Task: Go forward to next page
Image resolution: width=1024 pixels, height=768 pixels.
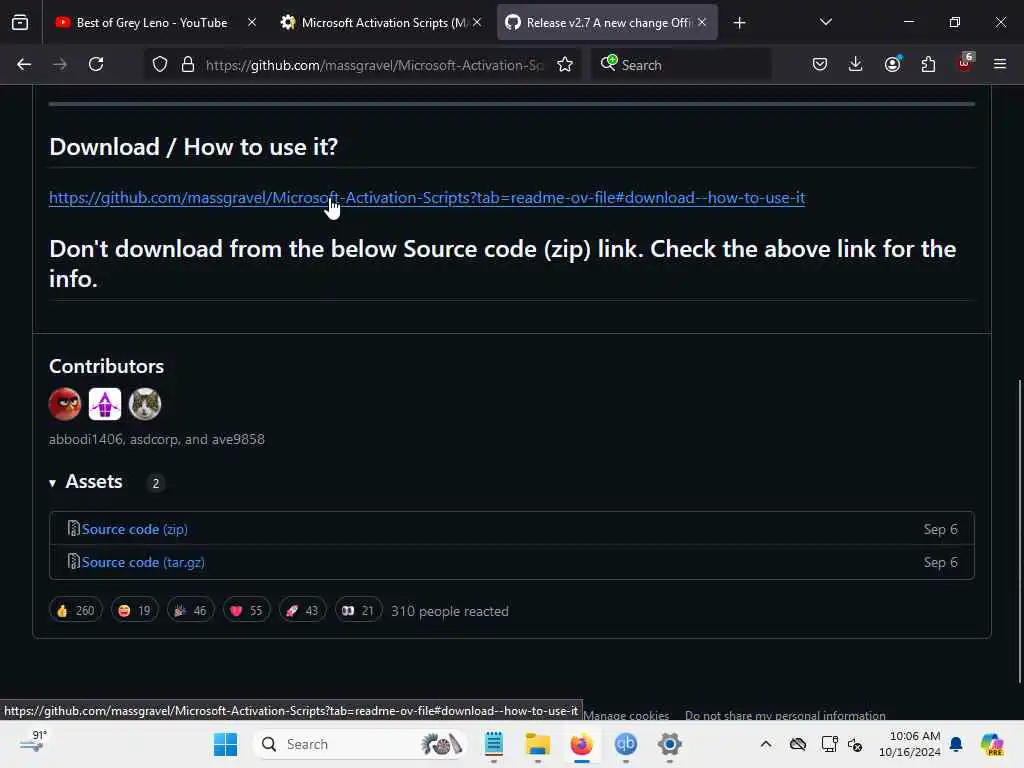Action: tap(59, 65)
